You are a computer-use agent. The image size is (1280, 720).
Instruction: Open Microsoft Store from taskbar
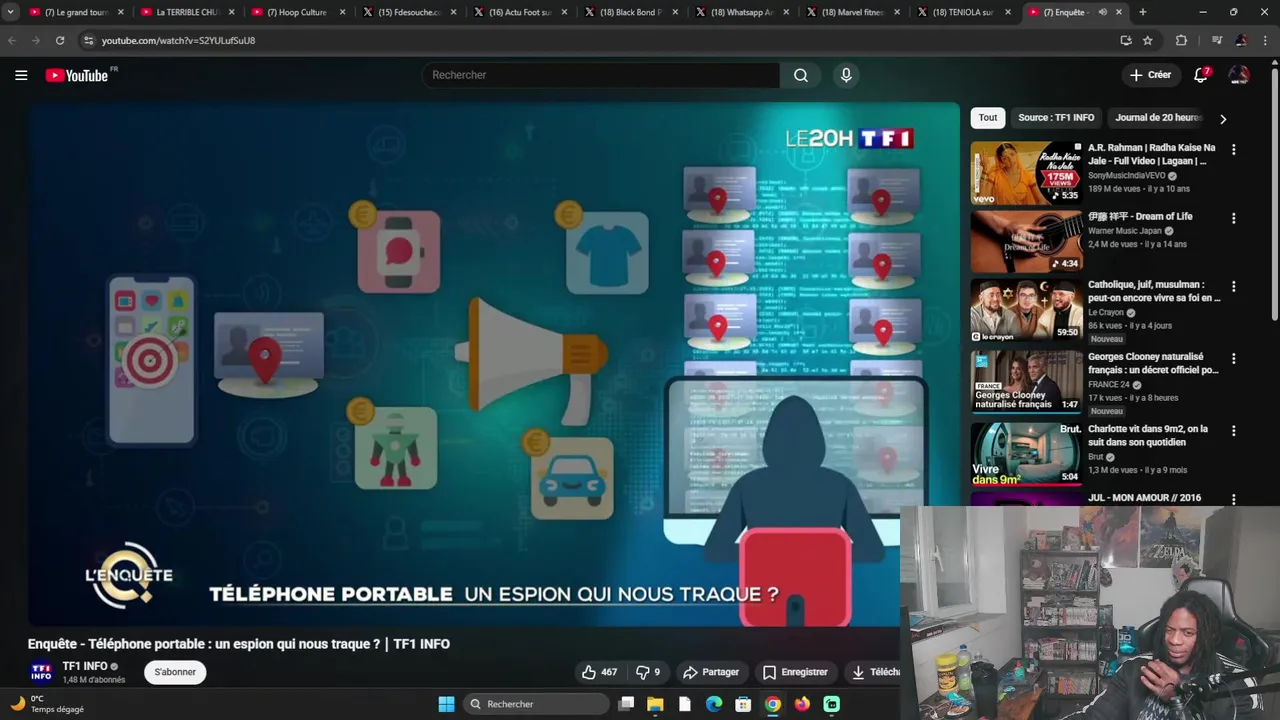pyautogui.click(x=743, y=704)
